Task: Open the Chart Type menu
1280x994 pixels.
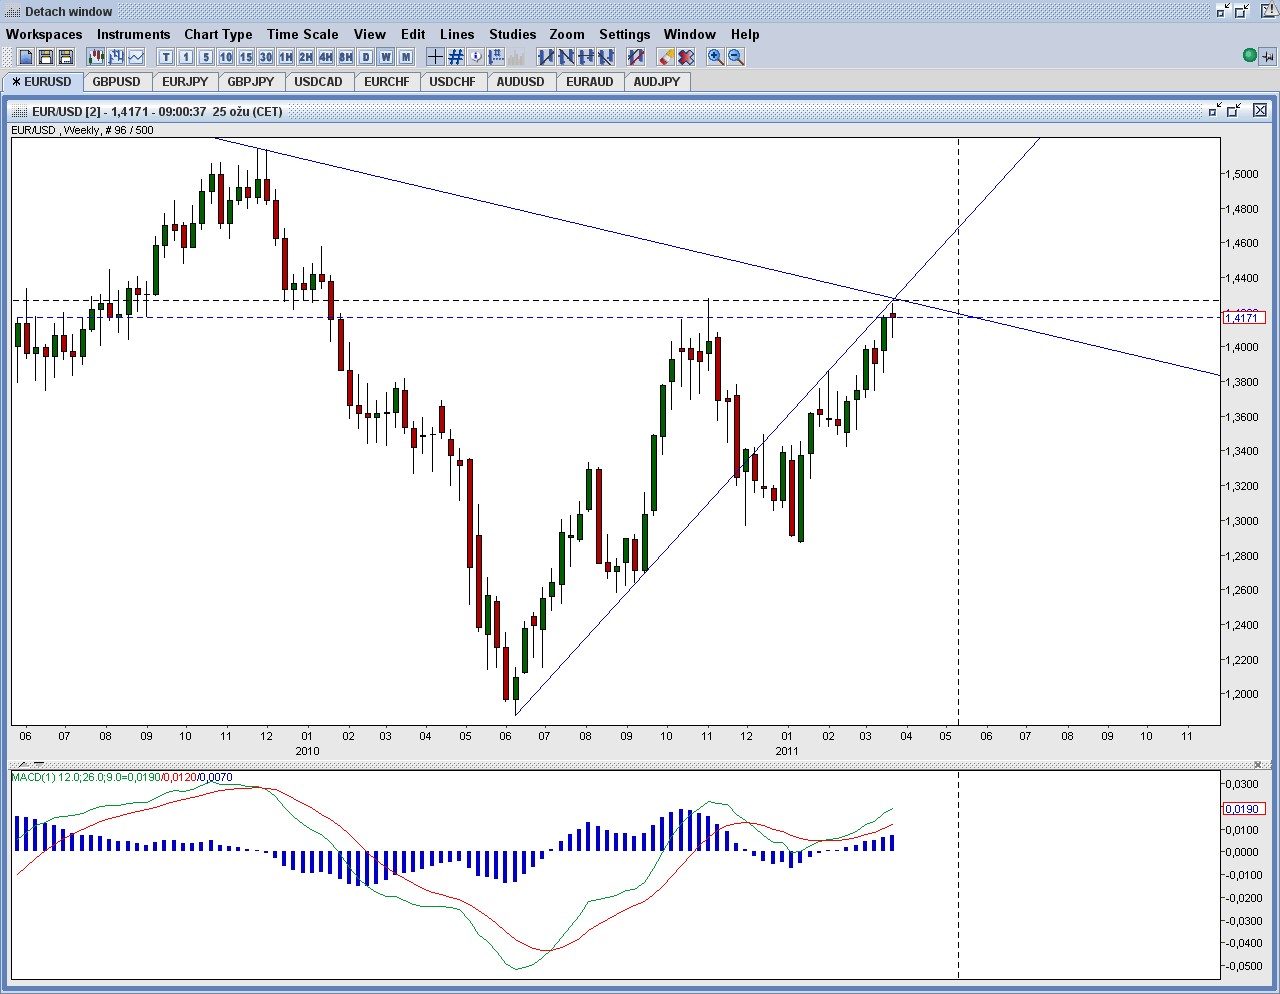Action: (x=218, y=34)
